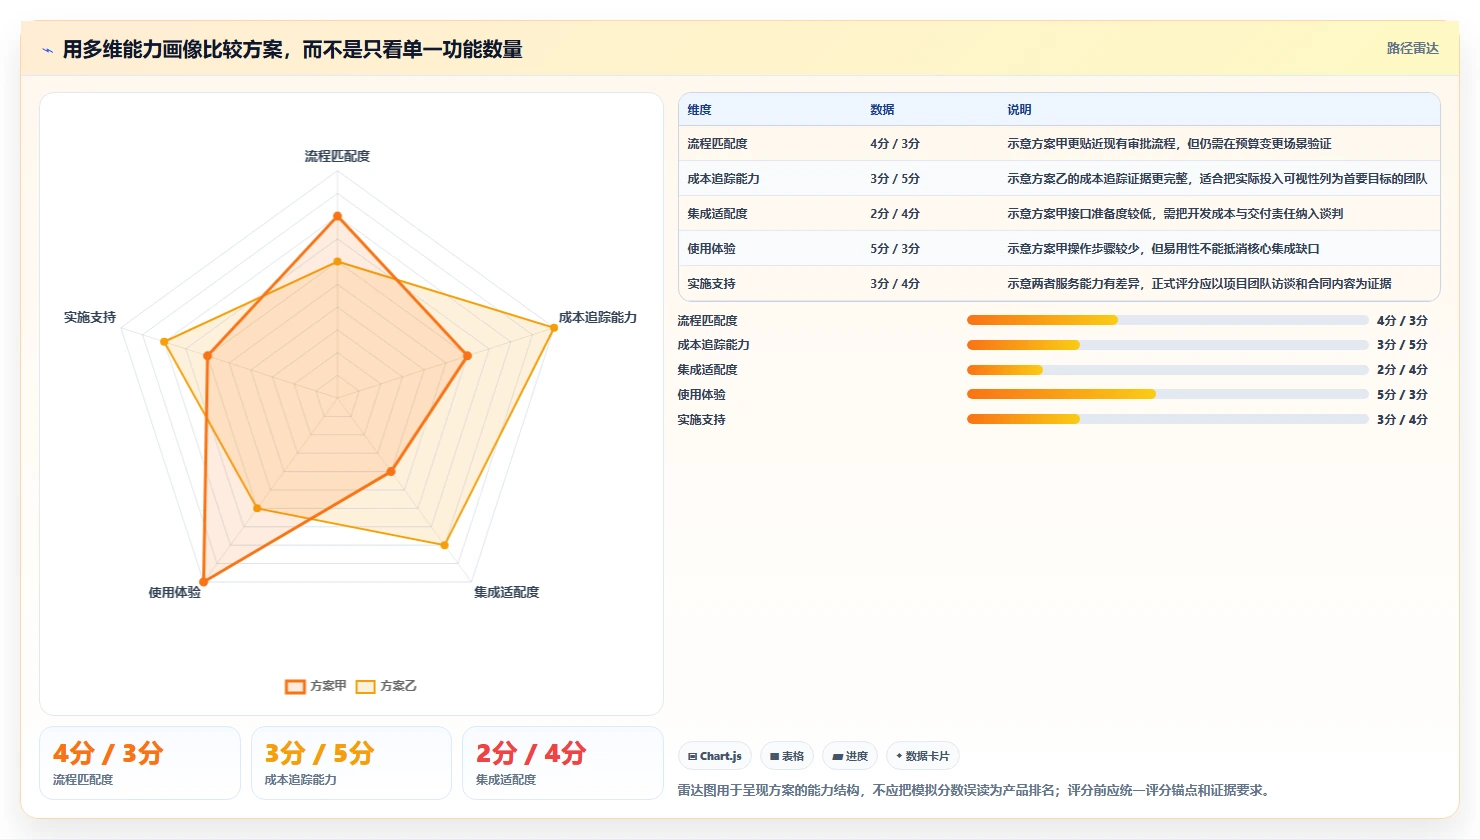Viewport: 1480px width, 840px height.
Task: Click the 说明 column header
Action: pos(1019,110)
